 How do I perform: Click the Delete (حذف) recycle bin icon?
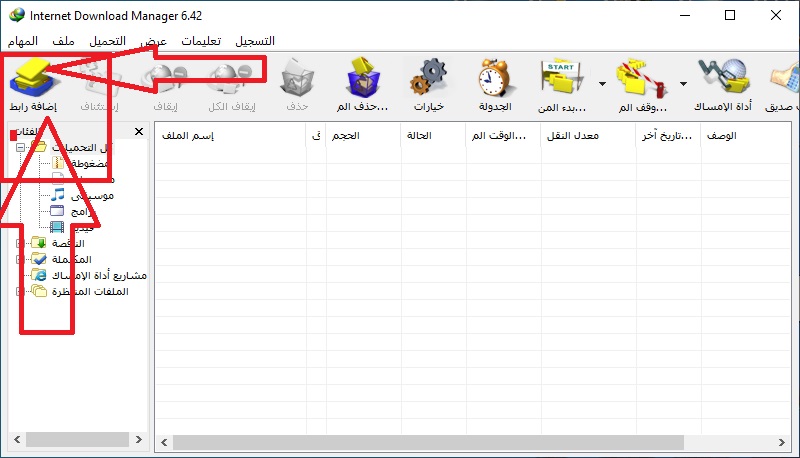(x=297, y=78)
